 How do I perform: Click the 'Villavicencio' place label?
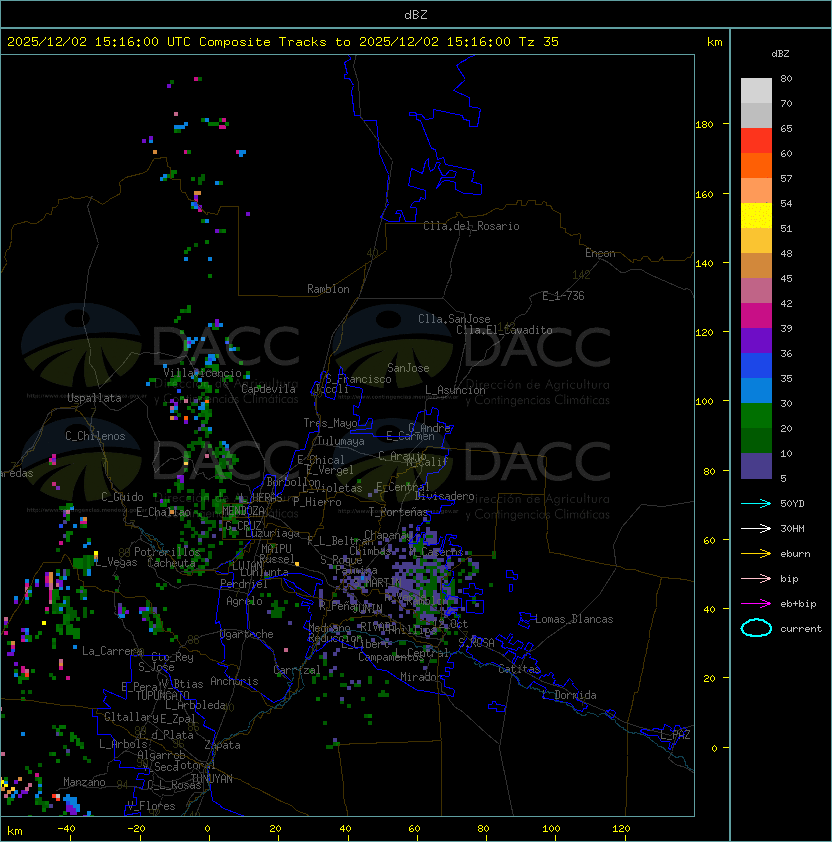coord(202,373)
